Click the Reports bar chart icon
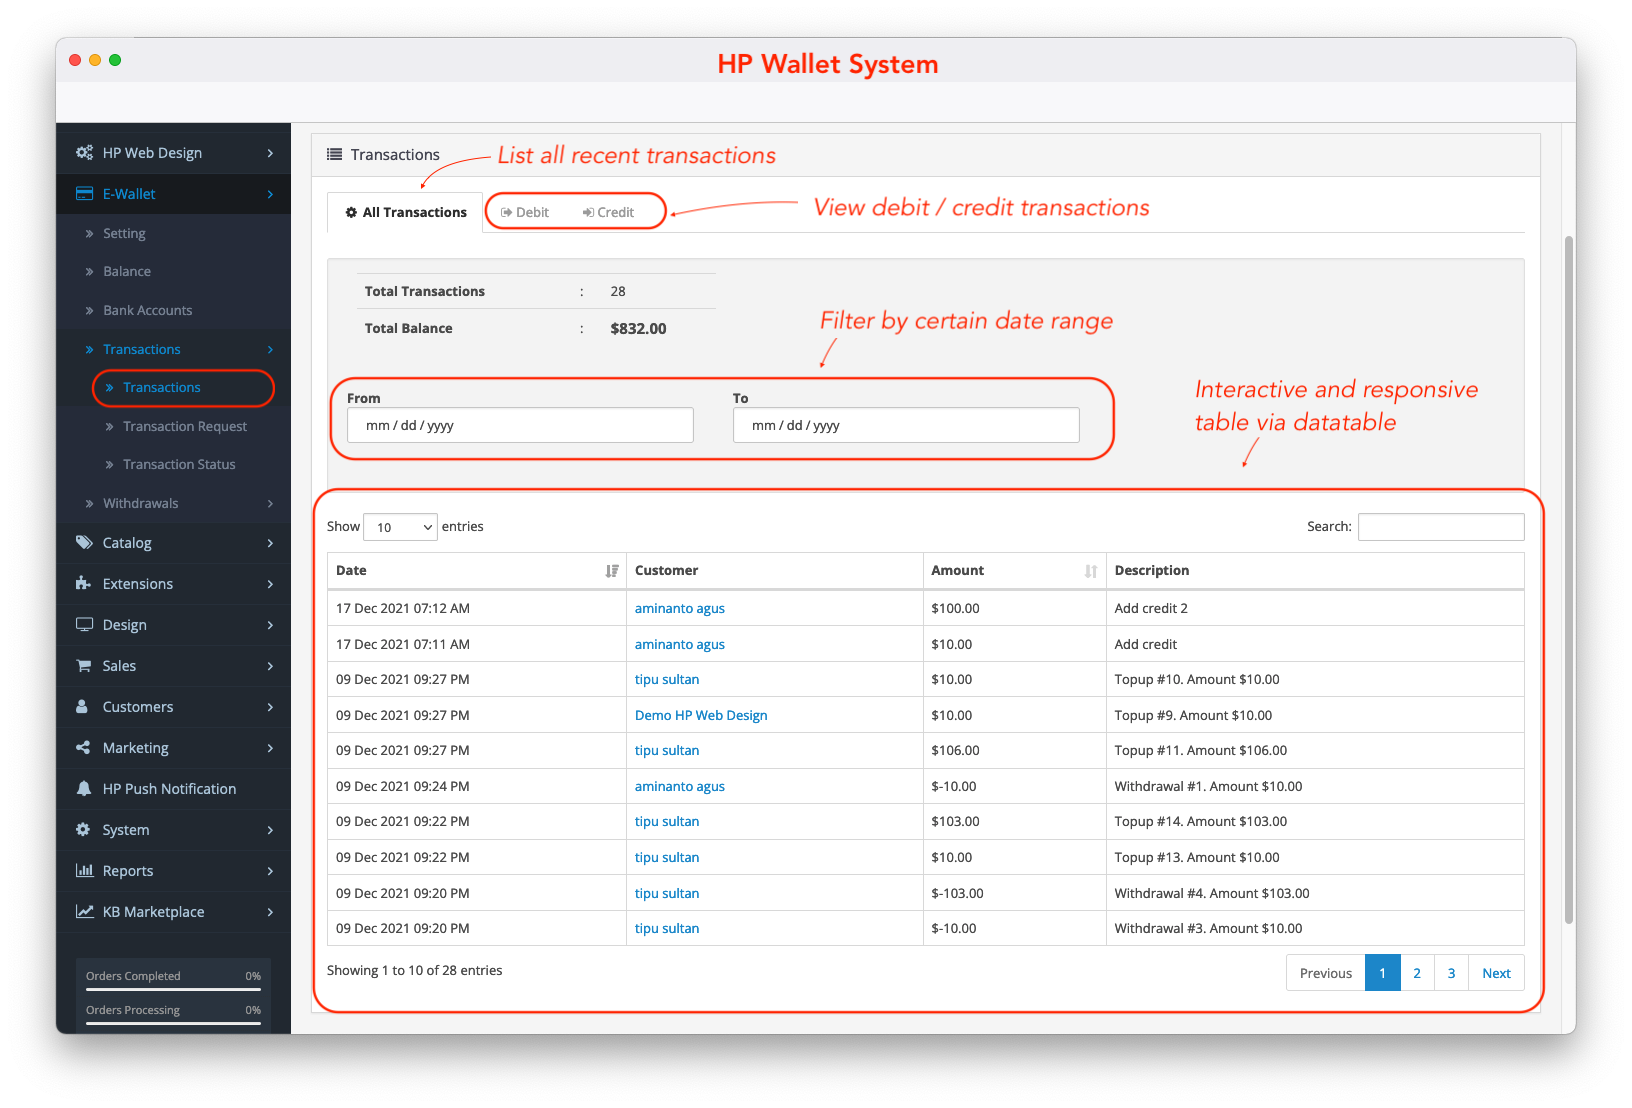The image size is (1632, 1108). coord(84,871)
